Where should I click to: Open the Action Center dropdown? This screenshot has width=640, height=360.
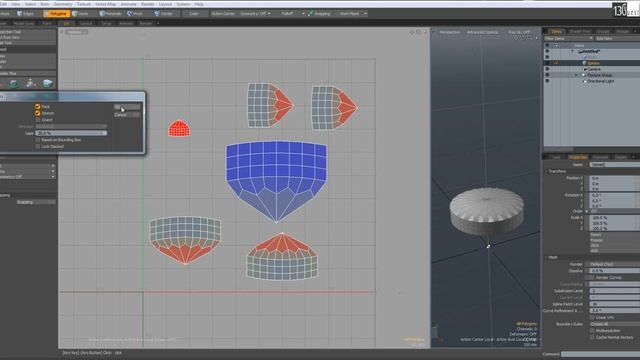click(x=223, y=13)
